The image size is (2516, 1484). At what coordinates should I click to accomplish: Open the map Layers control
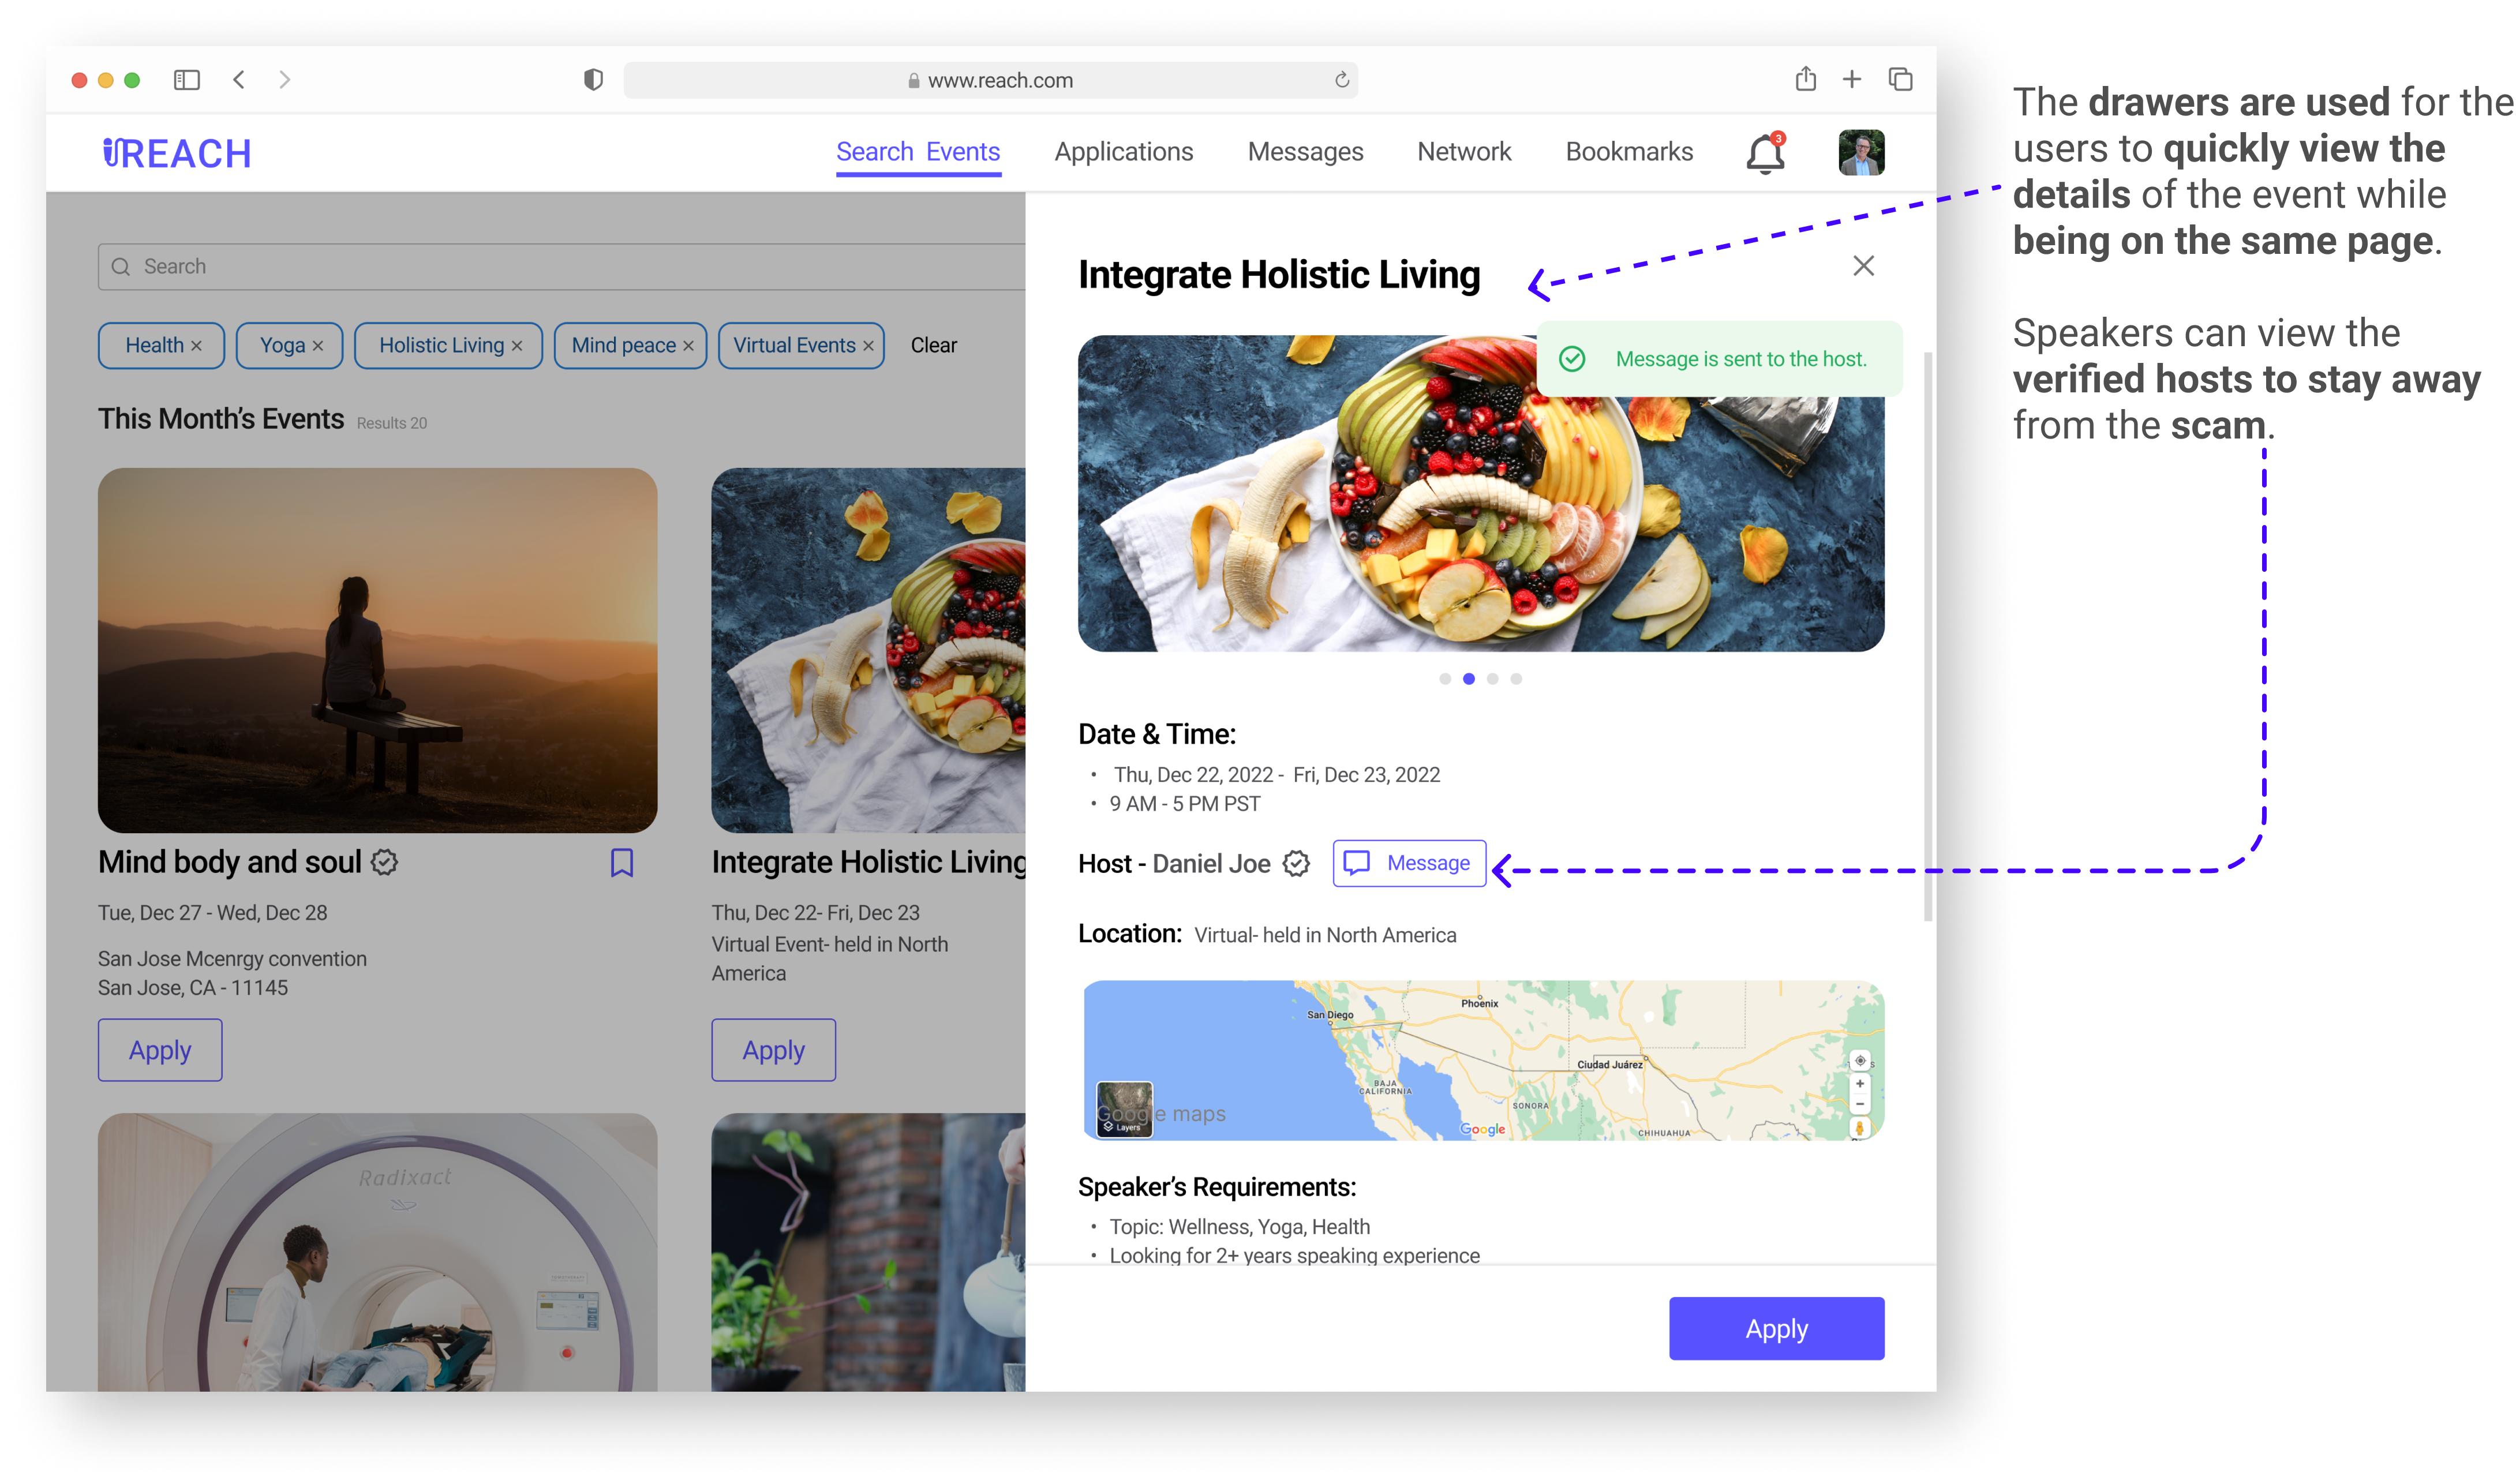coord(1125,1109)
